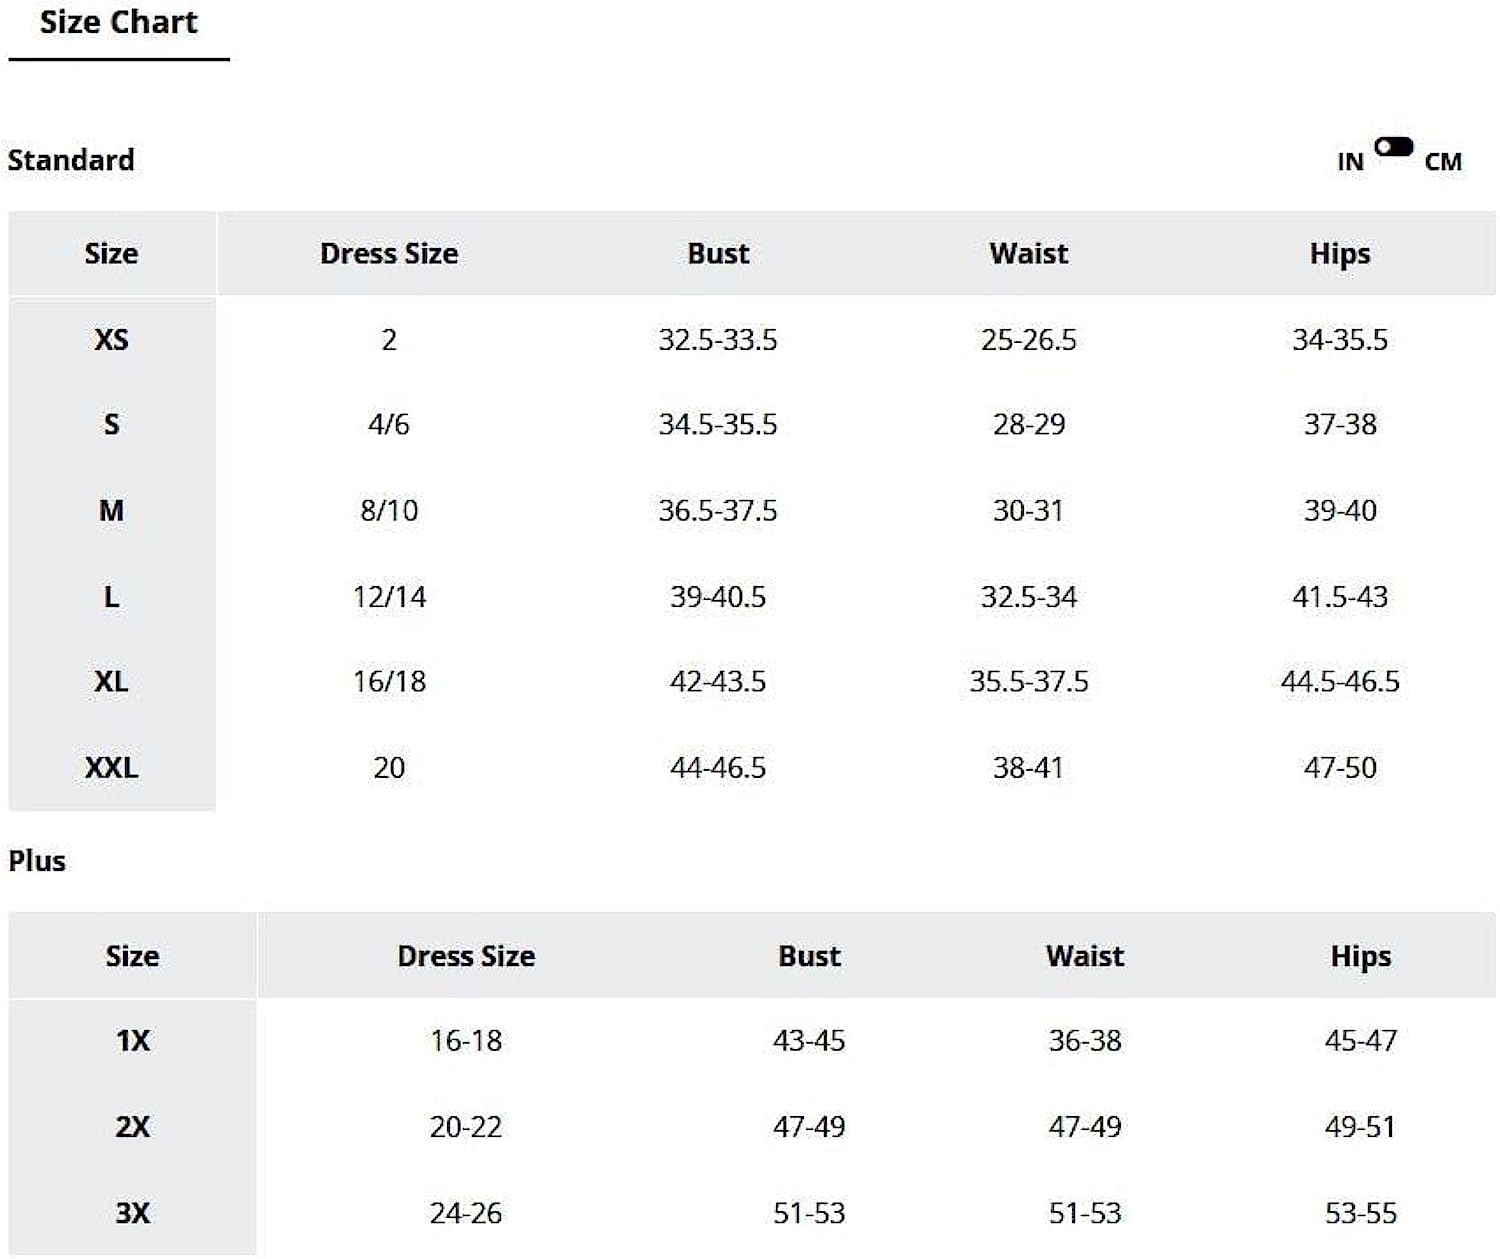Click the Standard section heading
Screen dimensions: 1500x1259
click(x=71, y=160)
